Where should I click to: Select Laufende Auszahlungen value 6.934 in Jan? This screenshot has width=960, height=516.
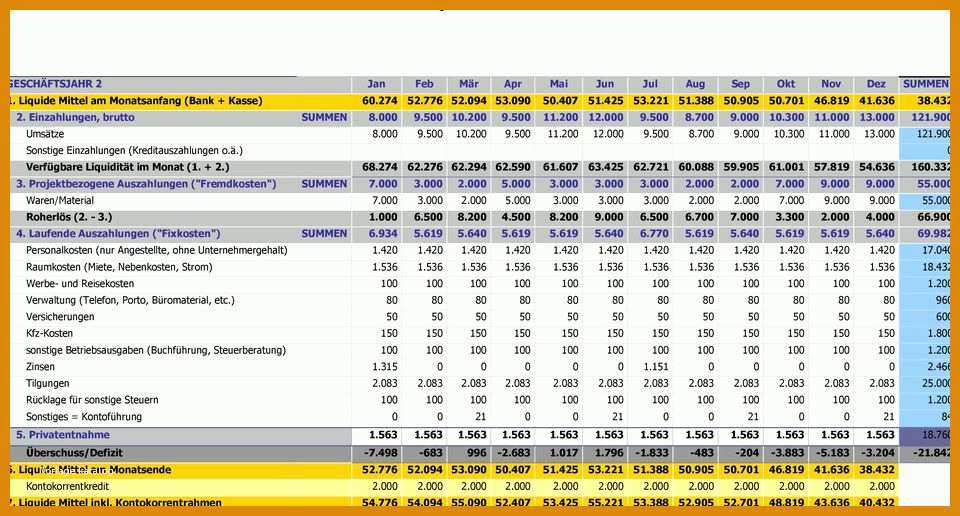click(x=383, y=233)
